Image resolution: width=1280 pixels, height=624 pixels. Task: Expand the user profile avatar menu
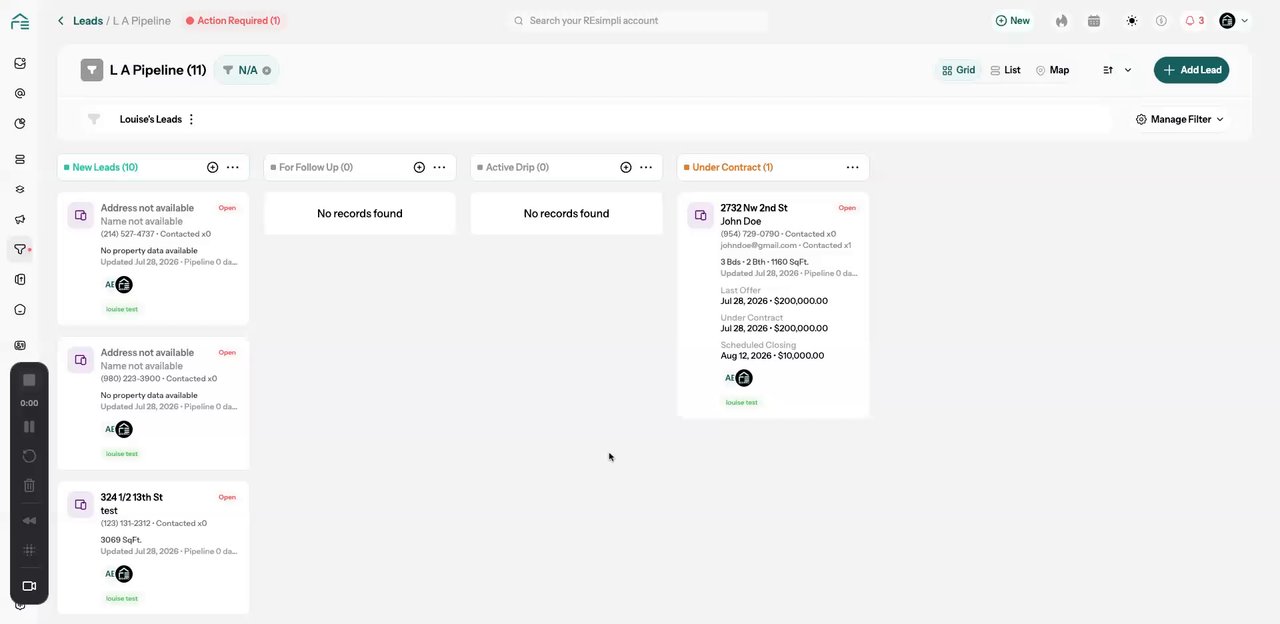[1234, 20]
